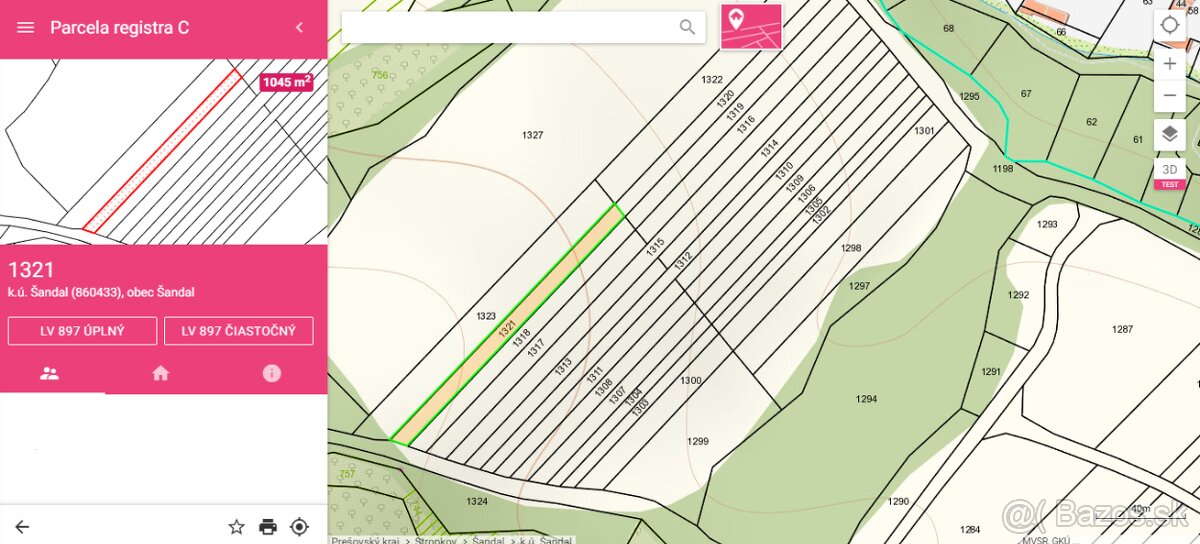Screen dimensions: 1200x544
Task: Open LV 897 ÚPLNÝ document
Action: tap(82, 331)
